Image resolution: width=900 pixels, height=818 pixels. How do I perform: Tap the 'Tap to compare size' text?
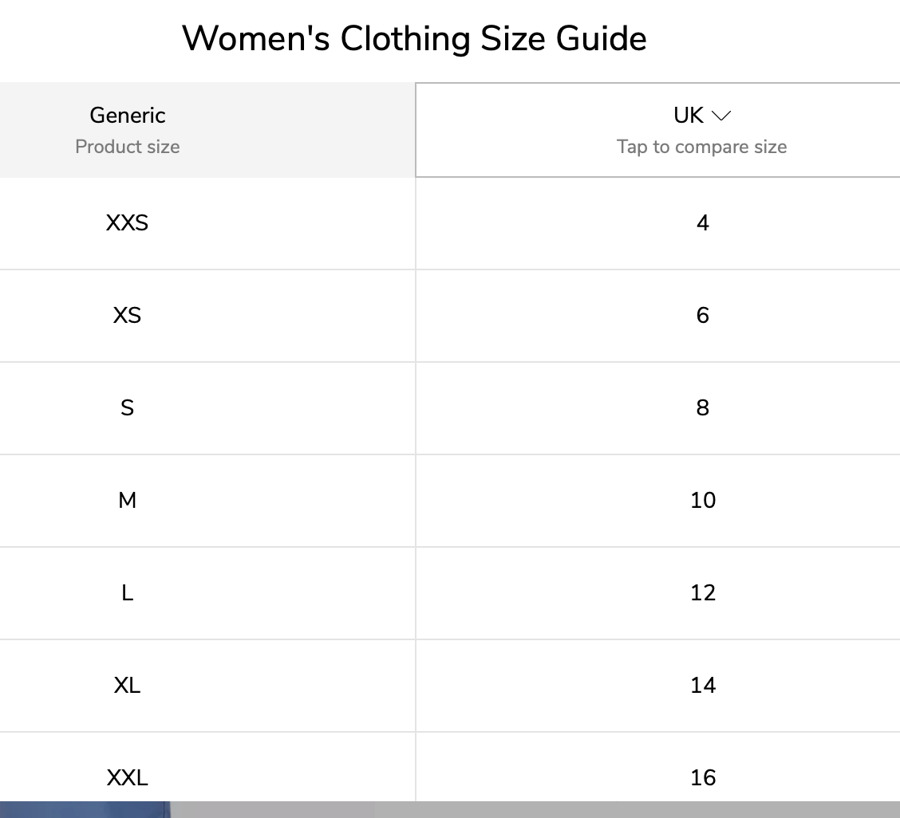(702, 147)
